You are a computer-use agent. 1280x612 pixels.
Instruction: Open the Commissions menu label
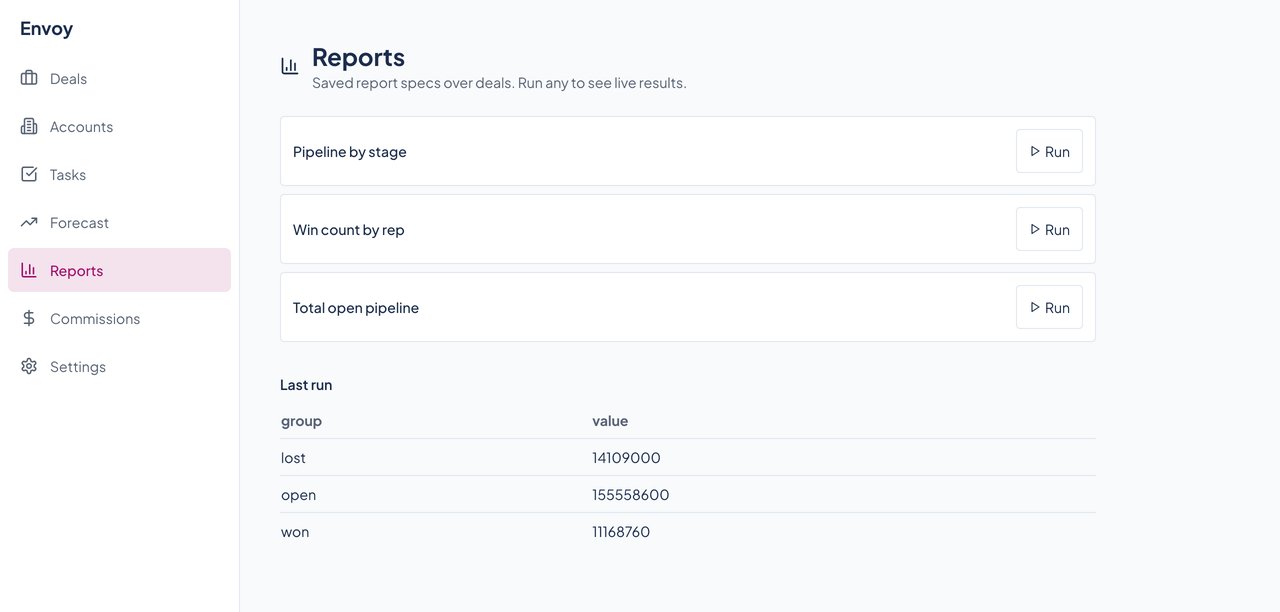[95, 319]
